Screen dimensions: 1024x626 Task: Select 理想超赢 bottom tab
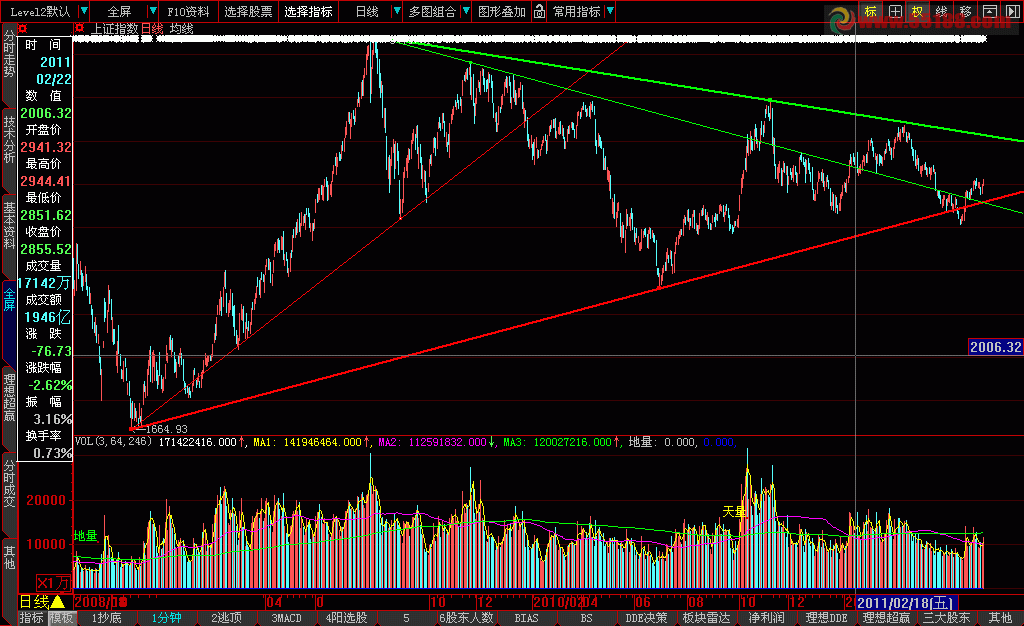(x=886, y=618)
